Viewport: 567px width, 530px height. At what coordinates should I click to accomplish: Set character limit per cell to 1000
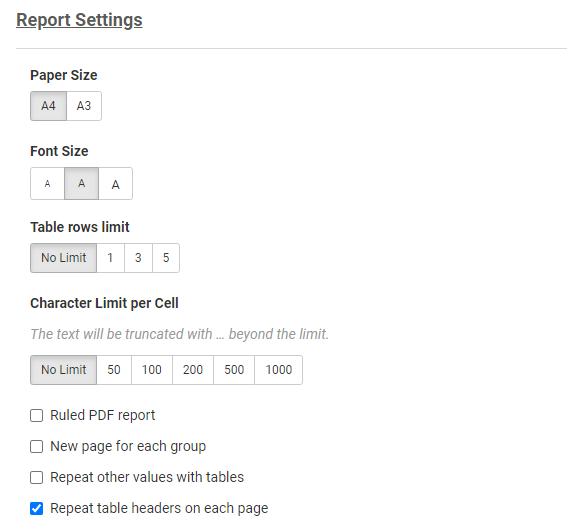click(278, 370)
